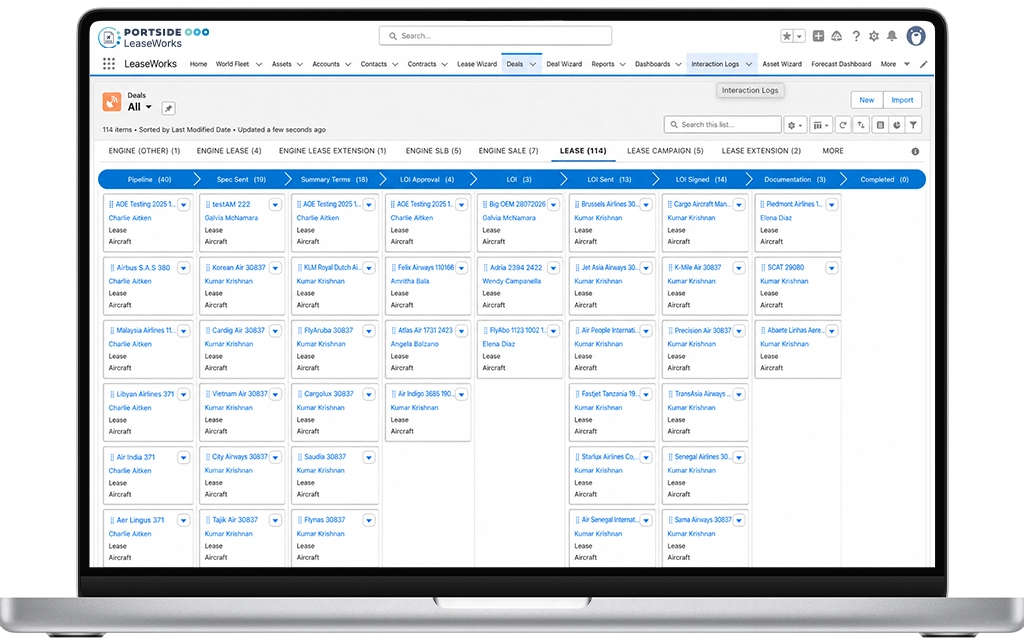The image size is (1024, 644).
Task: Click the favorites star icon
Action: (x=787, y=37)
